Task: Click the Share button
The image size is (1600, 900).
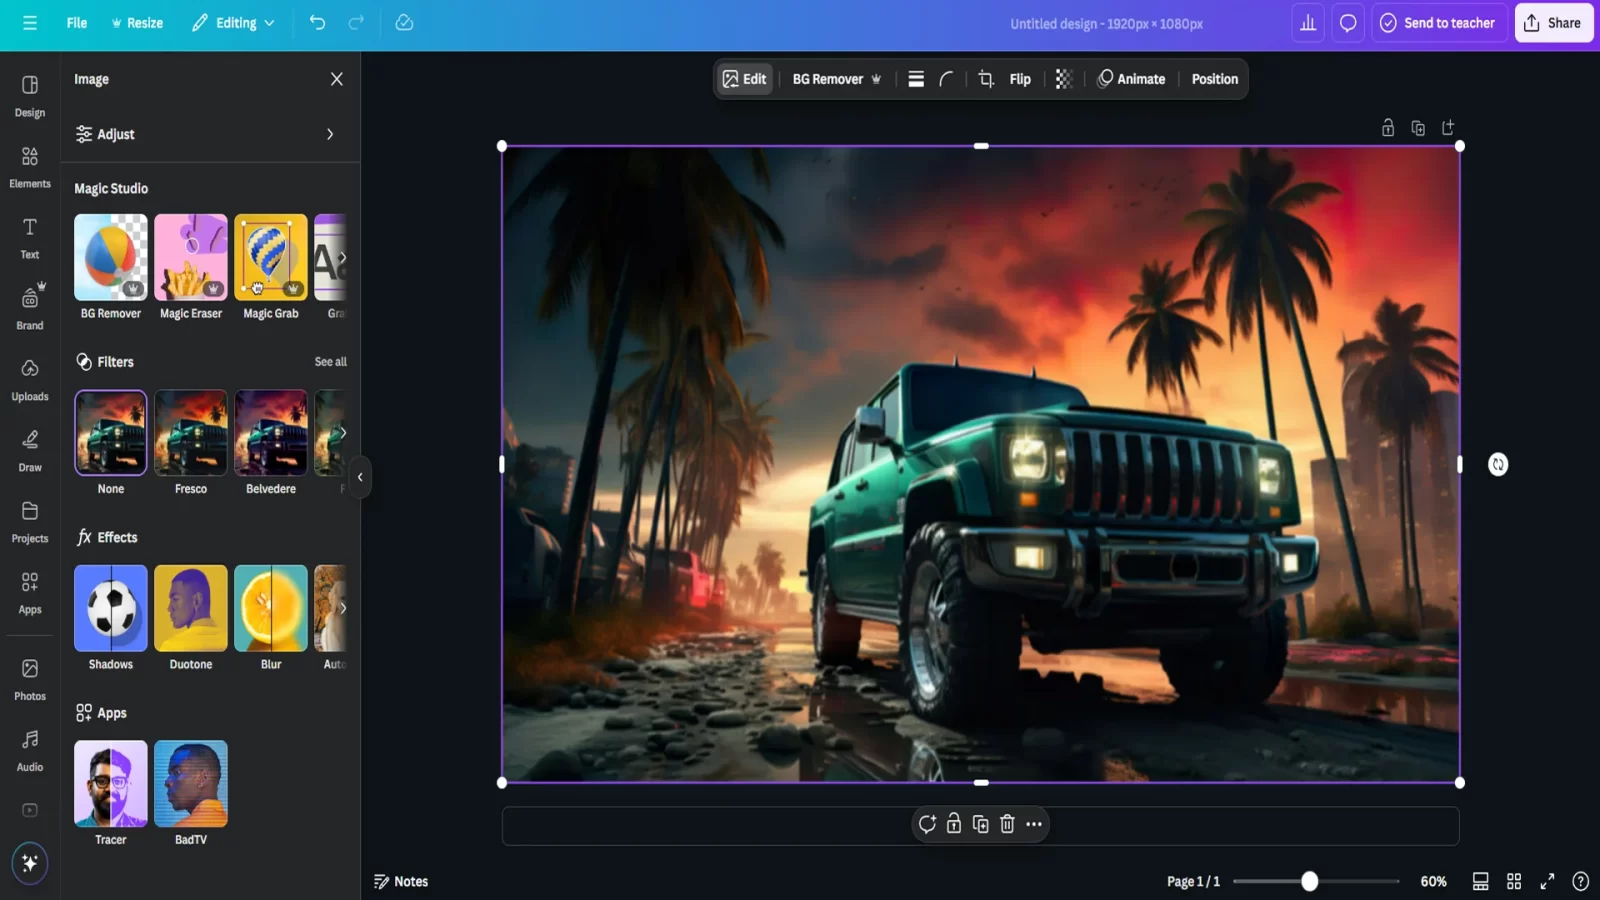Action: tap(1553, 23)
